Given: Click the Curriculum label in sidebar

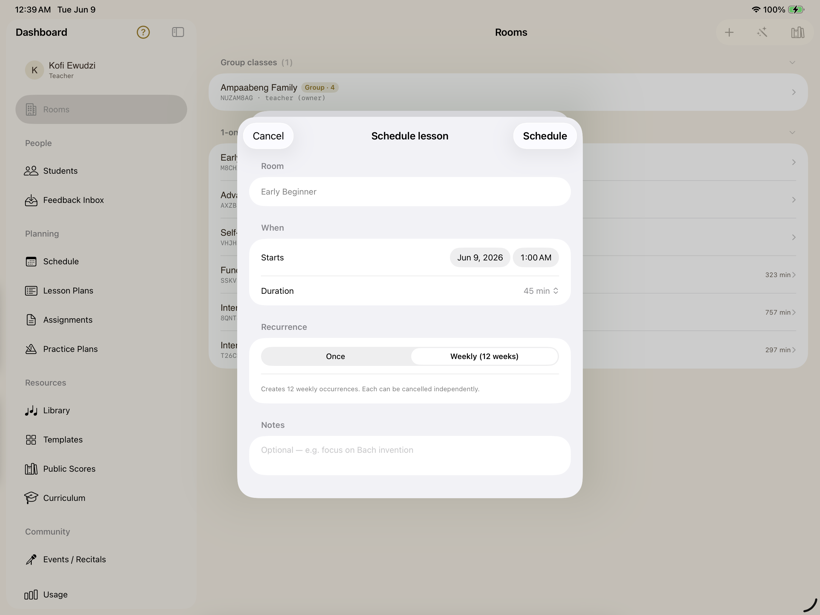Looking at the screenshot, I should point(64,498).
